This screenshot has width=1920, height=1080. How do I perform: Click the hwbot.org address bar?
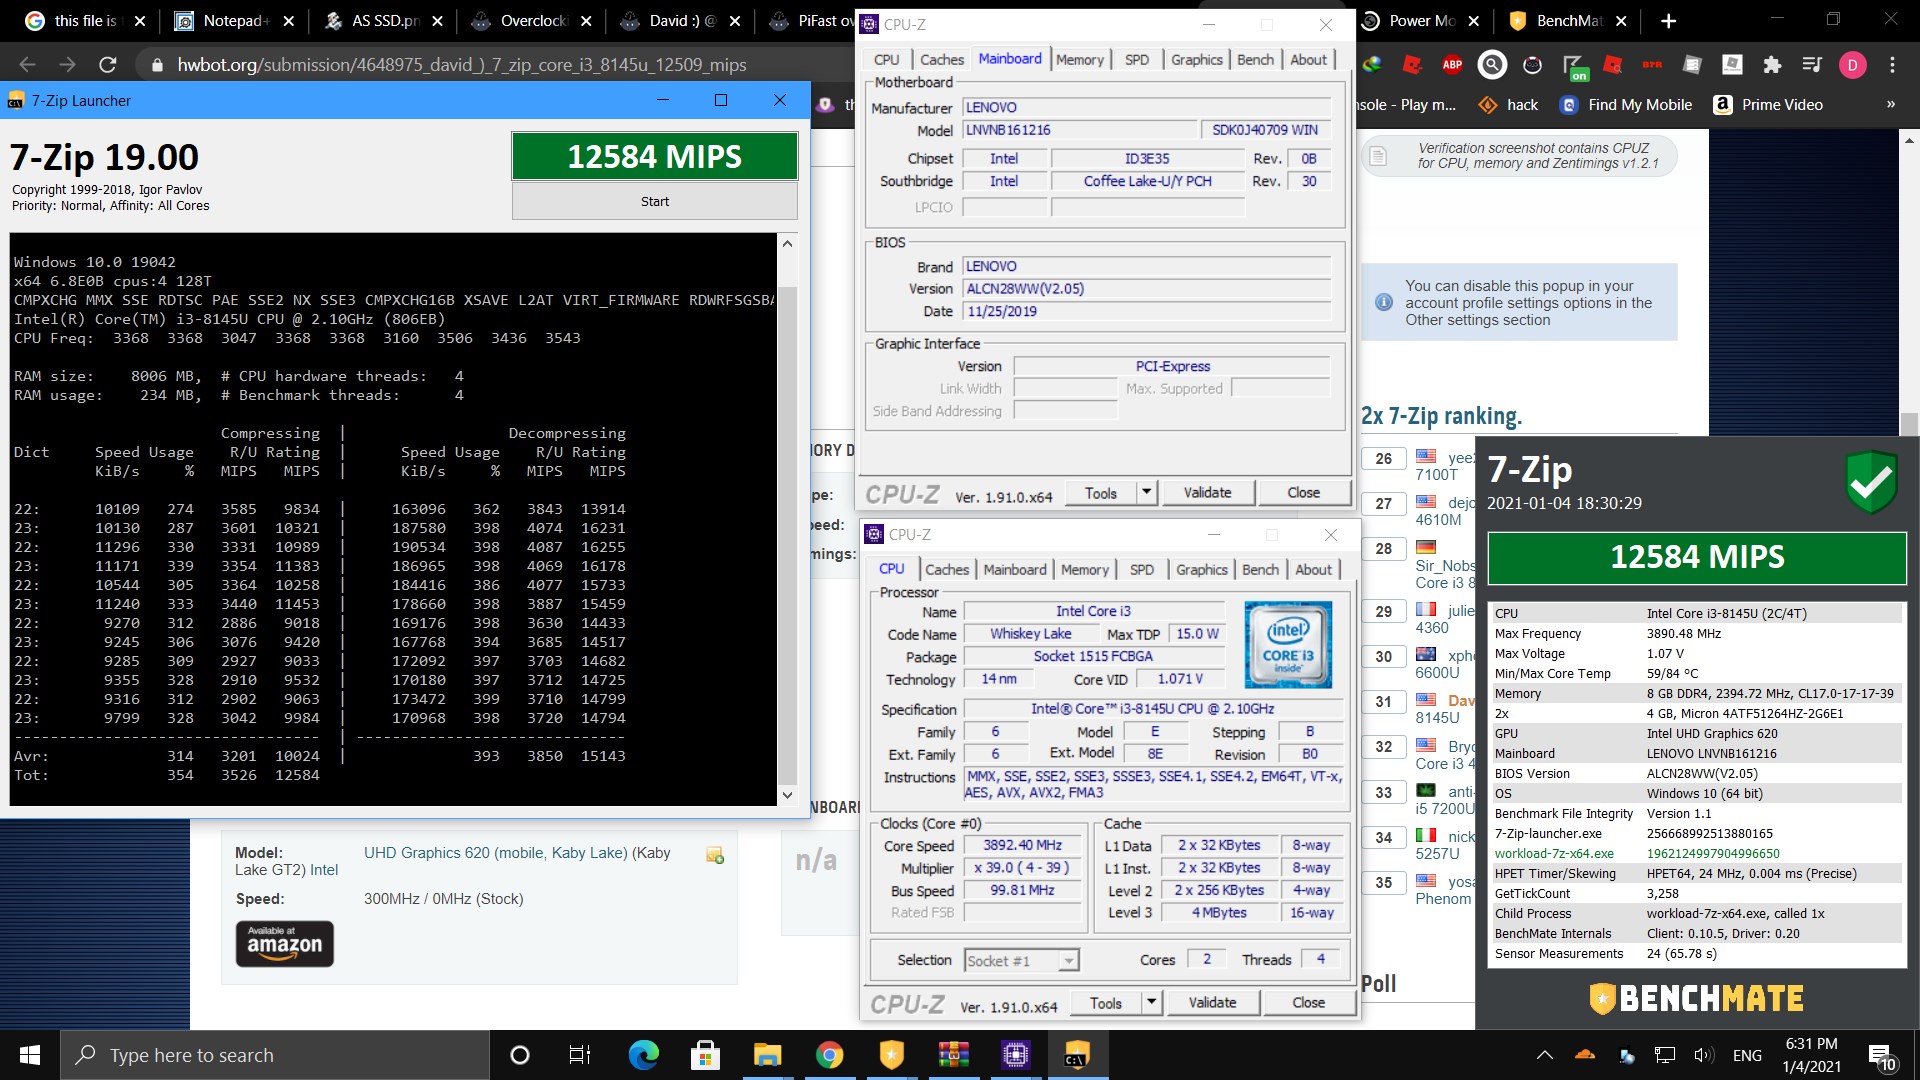coord(461,65)
